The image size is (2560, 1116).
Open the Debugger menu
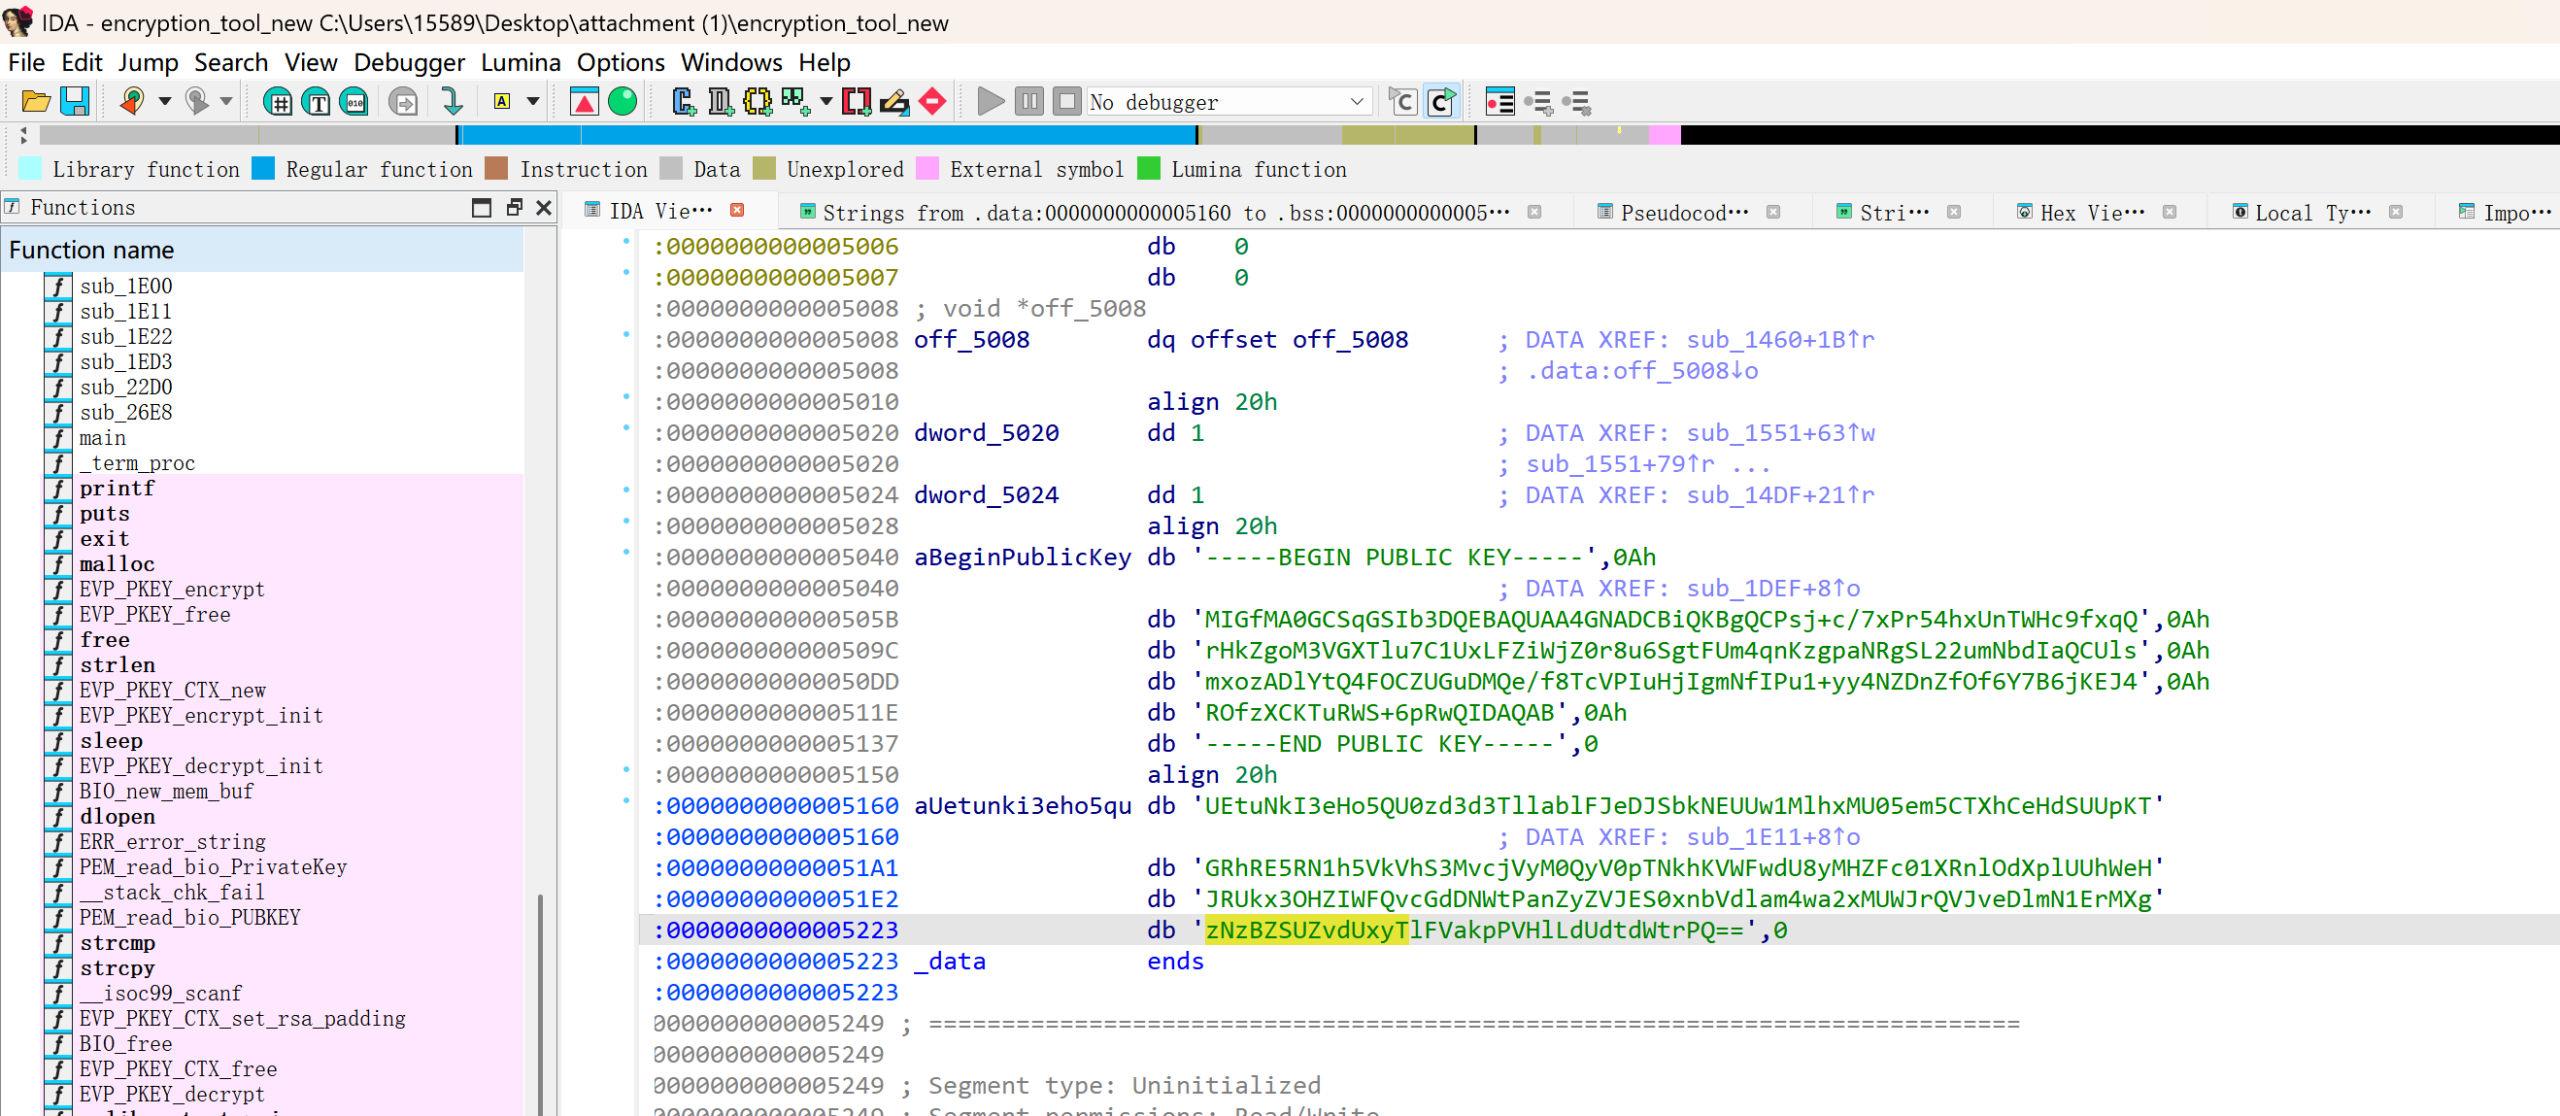[x=408, y=62]
